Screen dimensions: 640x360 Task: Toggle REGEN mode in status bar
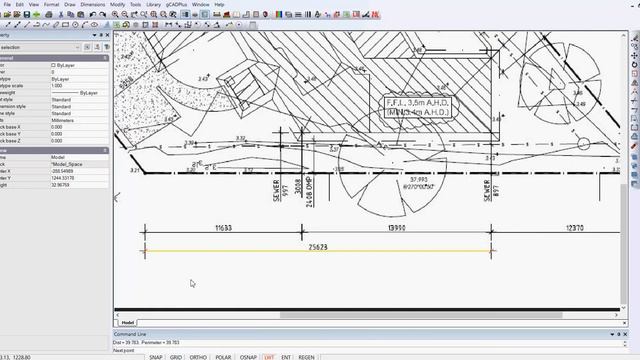point(307,357)
